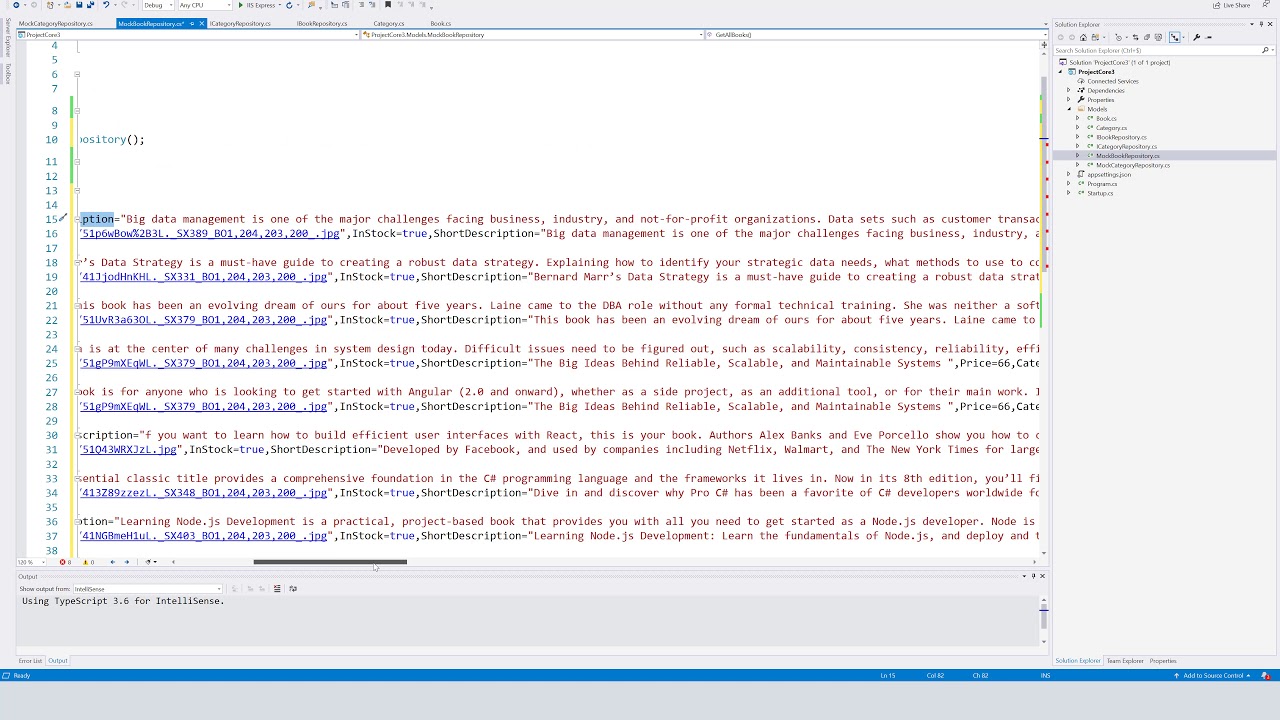Open the Team Explorer tab
Screen dimensions: 1280x720
click(x=1125, y=661)
